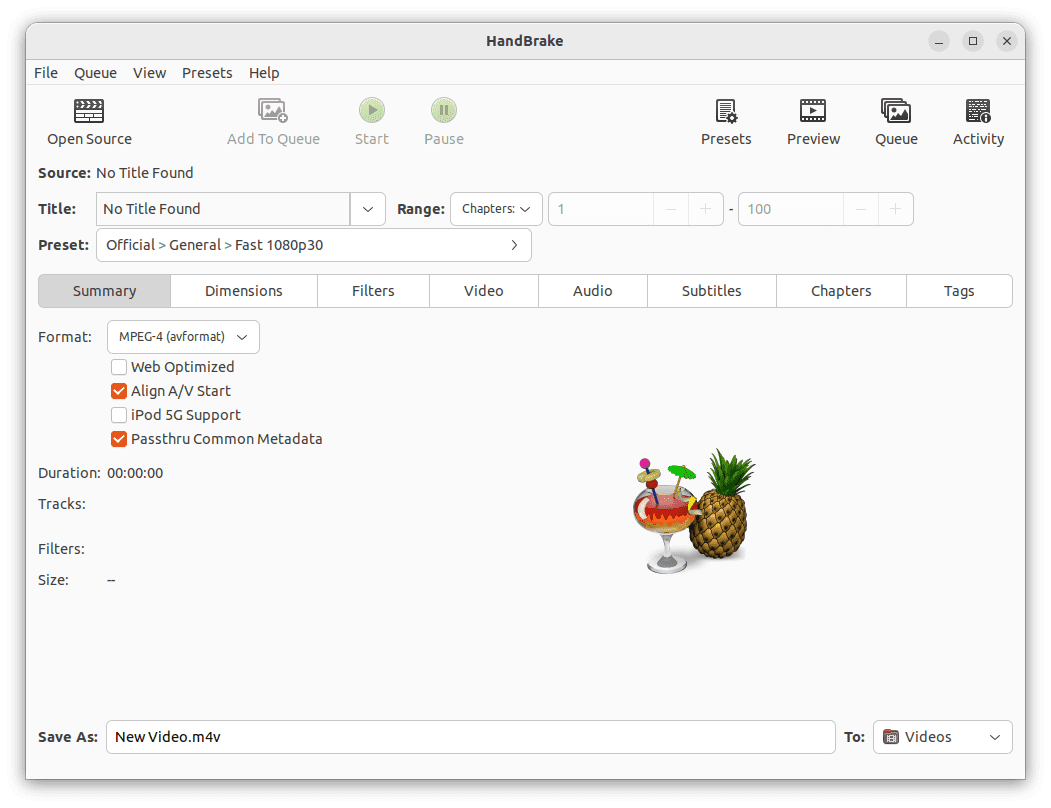Expand the Title dropdown arrow
Image resolution: width=1051 pixels, height=808 pixels.
point(367,209)
